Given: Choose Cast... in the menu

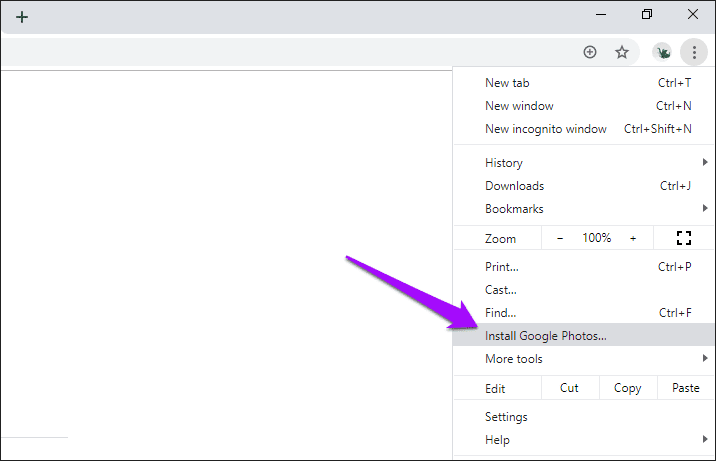Looking at the screenshot, I should (x=584, y=290).
